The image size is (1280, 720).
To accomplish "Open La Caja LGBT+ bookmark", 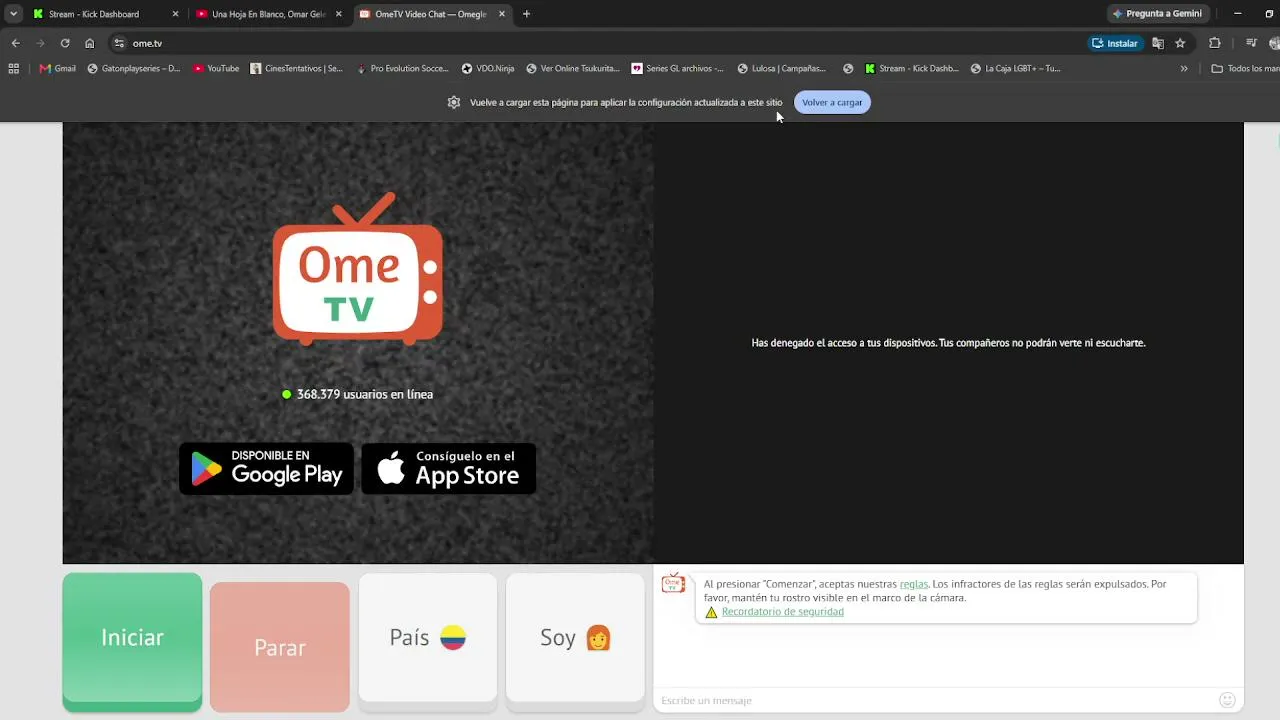I will (1016, 69).
